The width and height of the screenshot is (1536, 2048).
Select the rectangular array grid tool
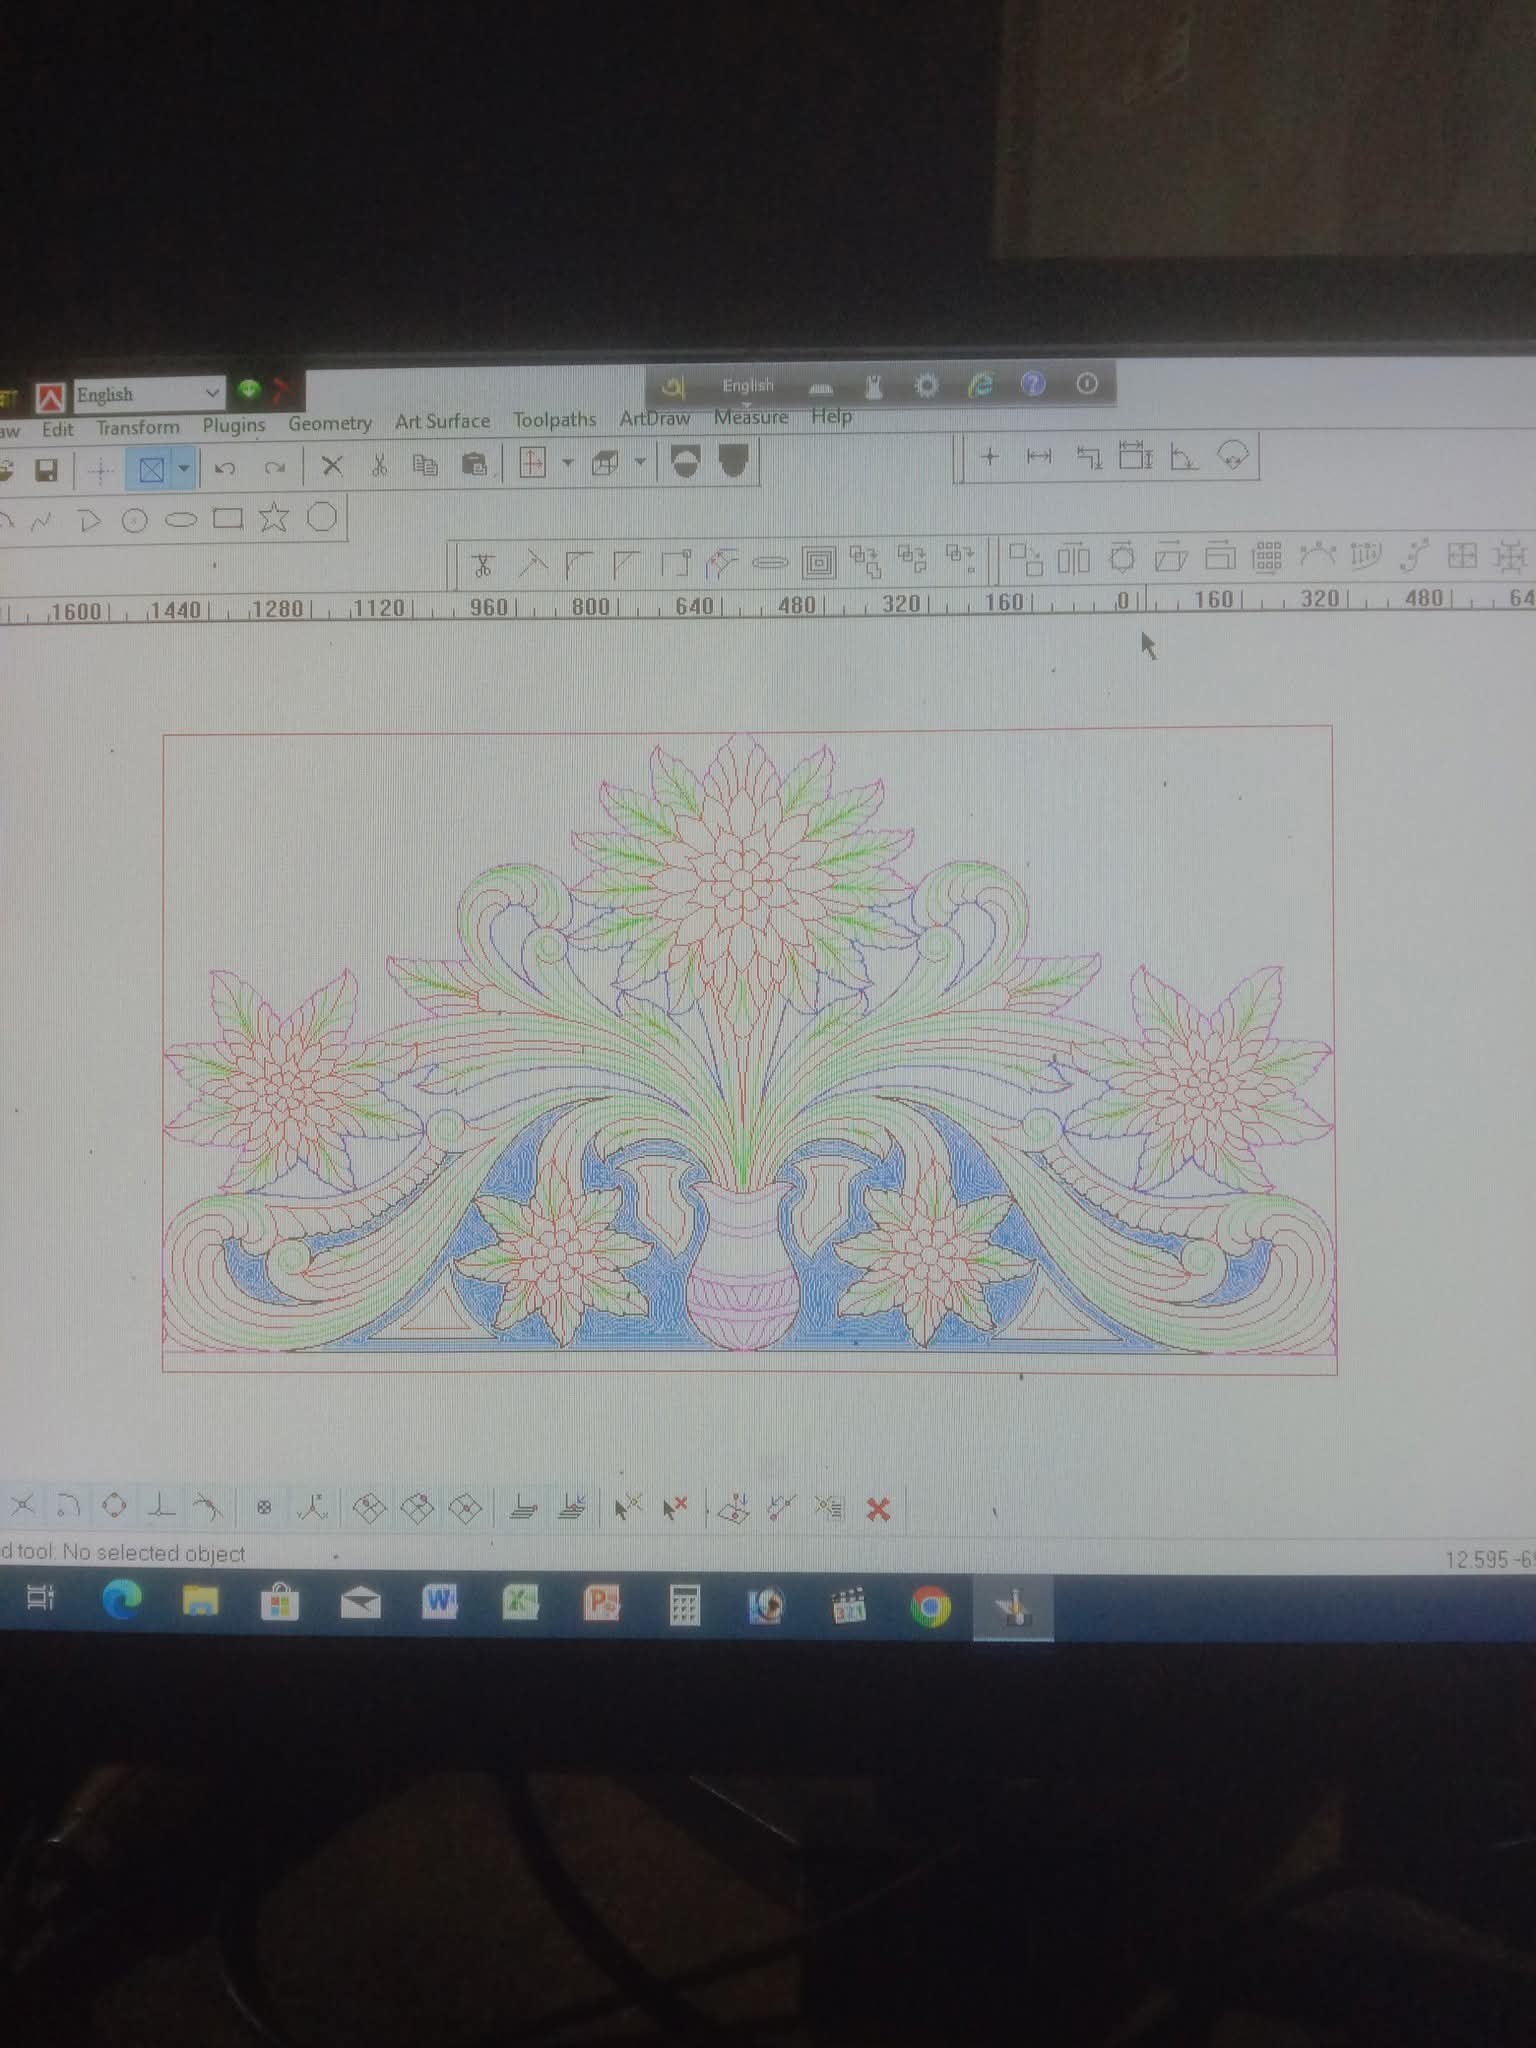pyautogui.click(x=1267, y=556)
